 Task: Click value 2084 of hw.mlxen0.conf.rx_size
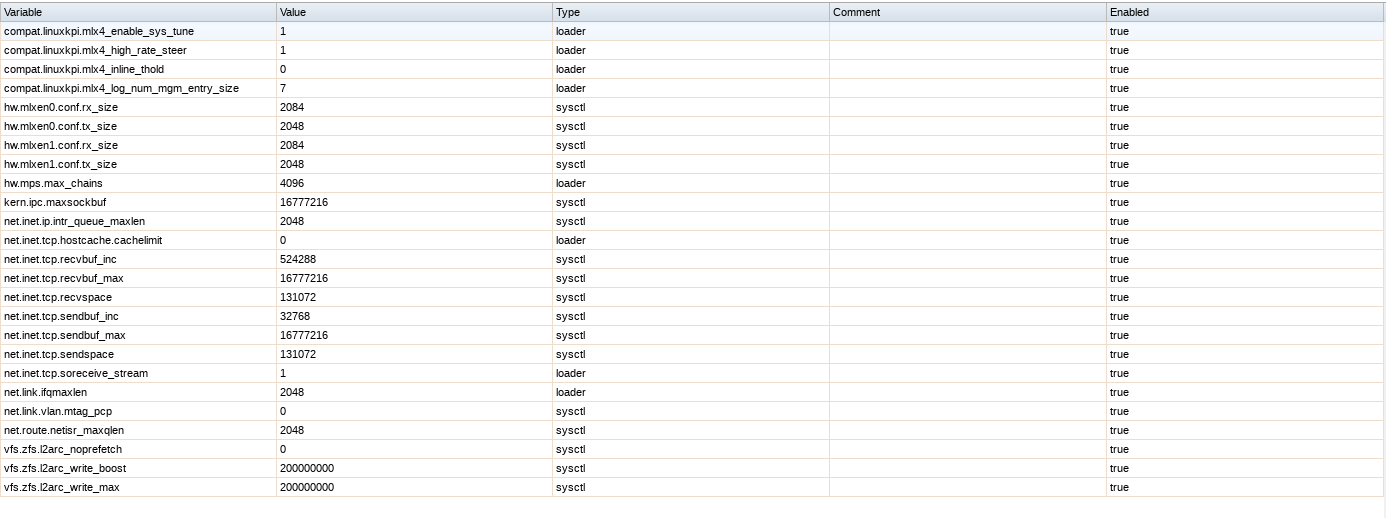pos(292,107)
